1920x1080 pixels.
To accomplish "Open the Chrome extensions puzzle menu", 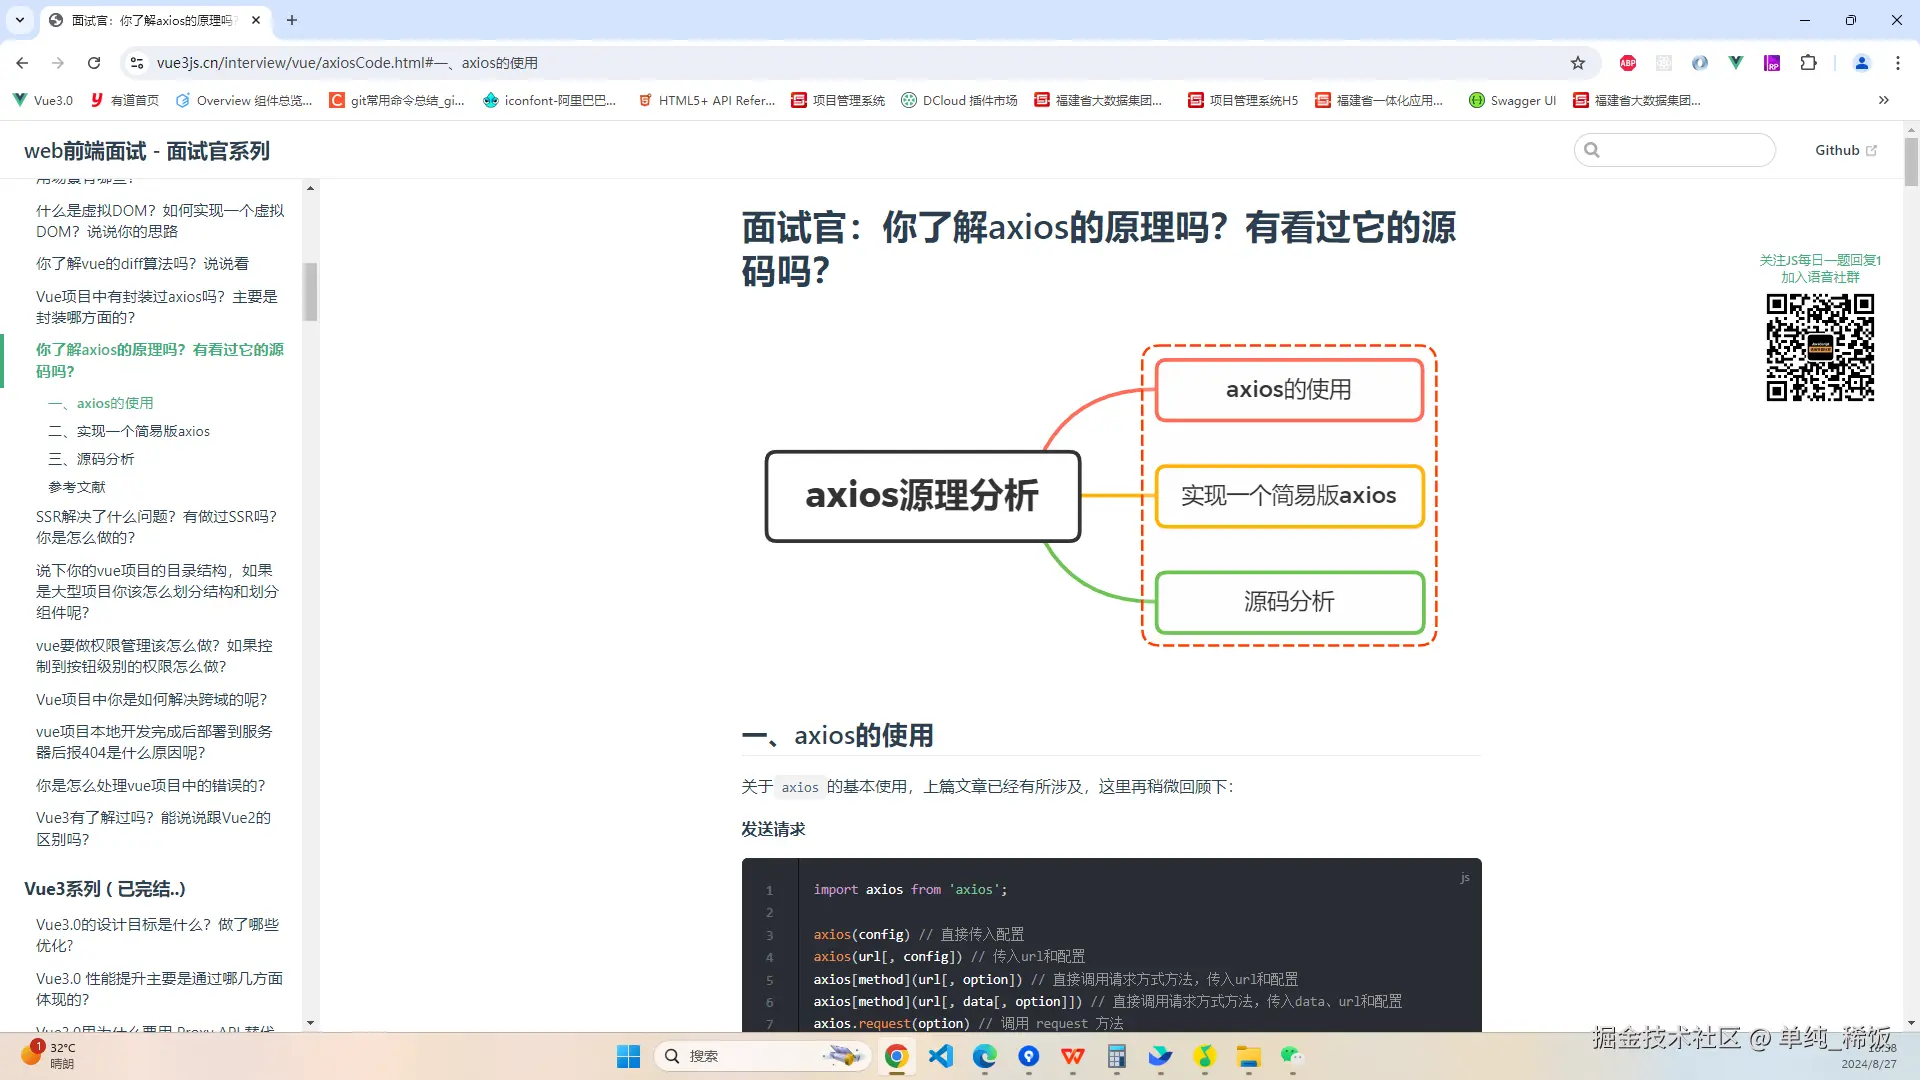I will [1809, 62].
